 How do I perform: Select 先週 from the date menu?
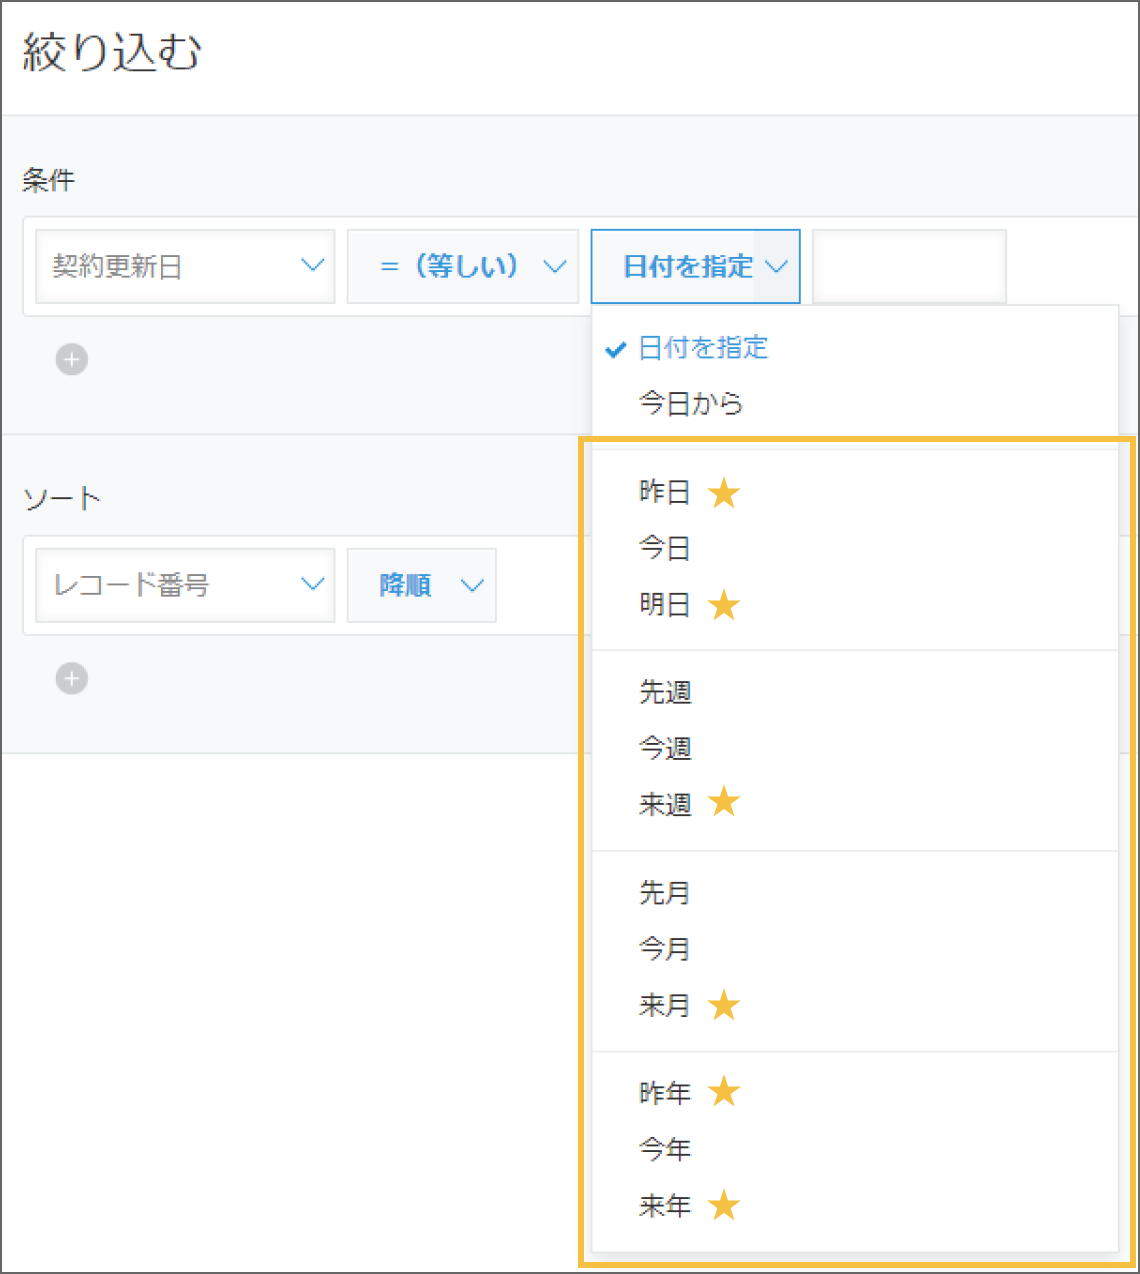click(x=664, y=691)
